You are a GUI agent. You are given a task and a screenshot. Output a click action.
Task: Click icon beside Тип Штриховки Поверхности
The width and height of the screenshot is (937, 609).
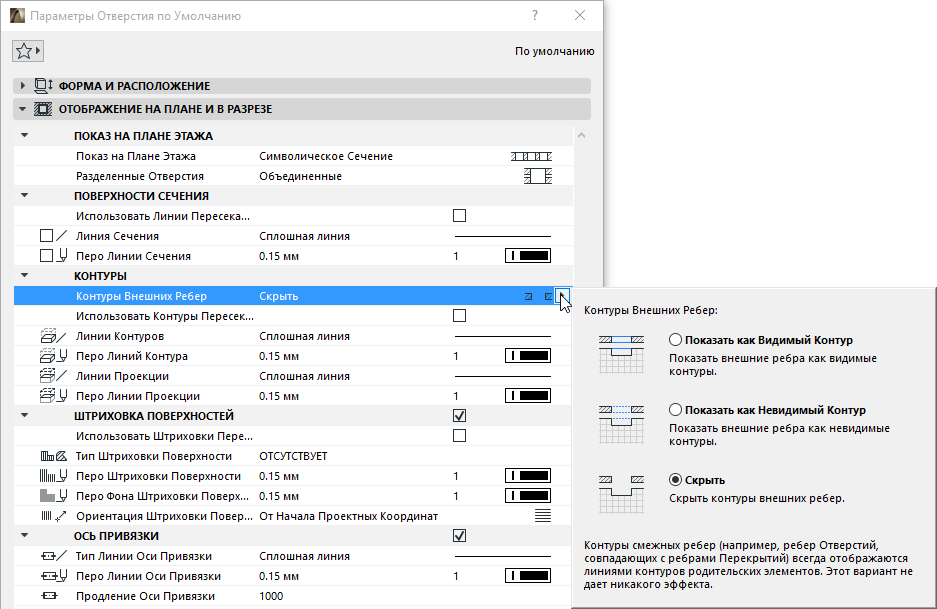coord(53,456)
